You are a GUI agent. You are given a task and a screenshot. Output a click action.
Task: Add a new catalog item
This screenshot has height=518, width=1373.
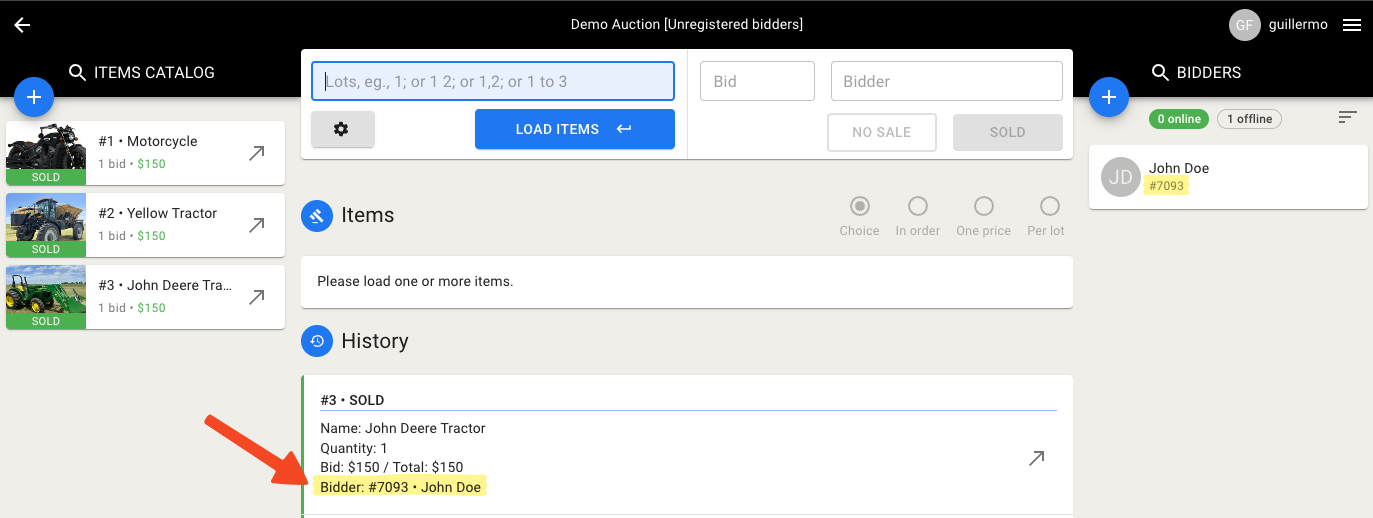(x=34, y=97)
